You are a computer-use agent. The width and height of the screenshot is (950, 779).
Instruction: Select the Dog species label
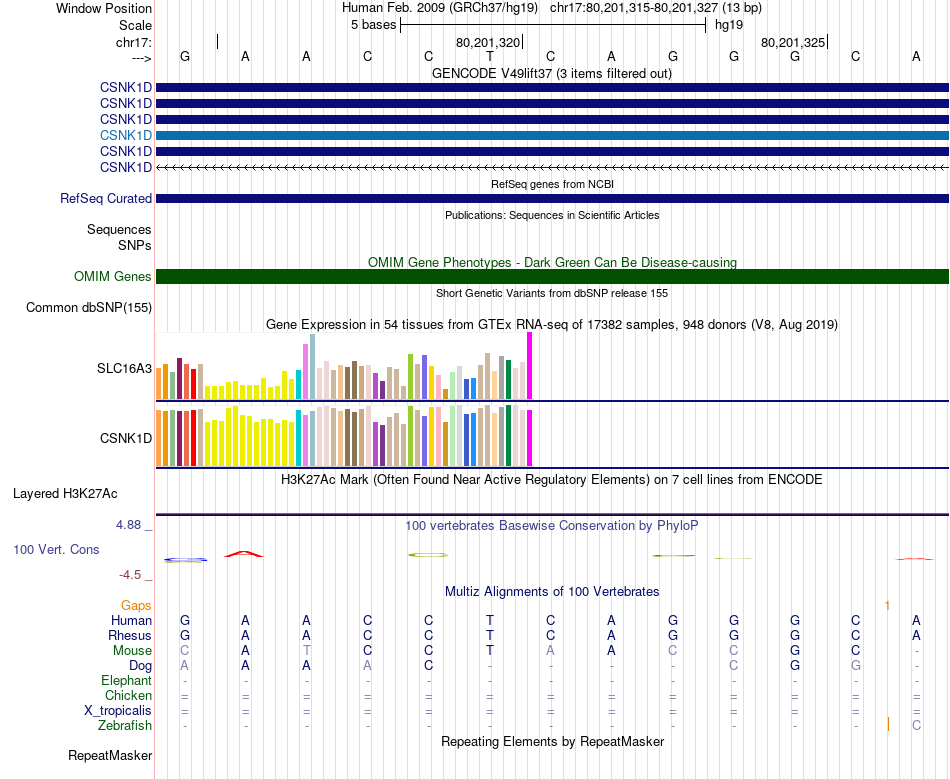pos(141,666)
